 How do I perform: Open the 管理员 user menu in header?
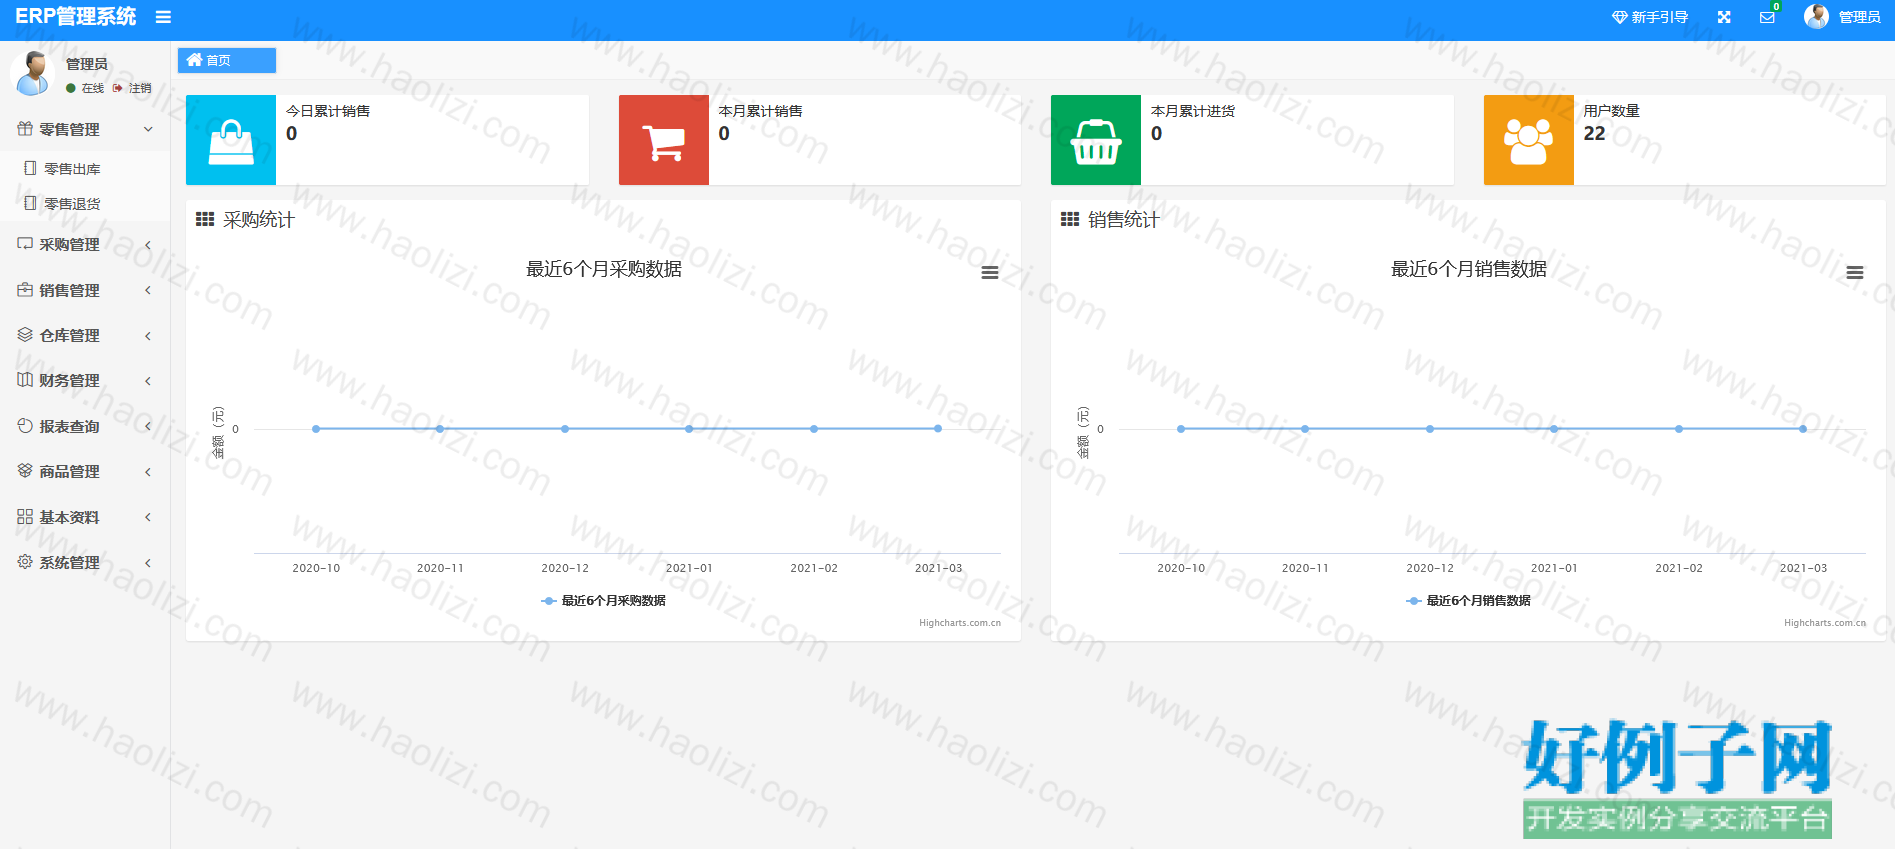click(x=1859, y=17)
